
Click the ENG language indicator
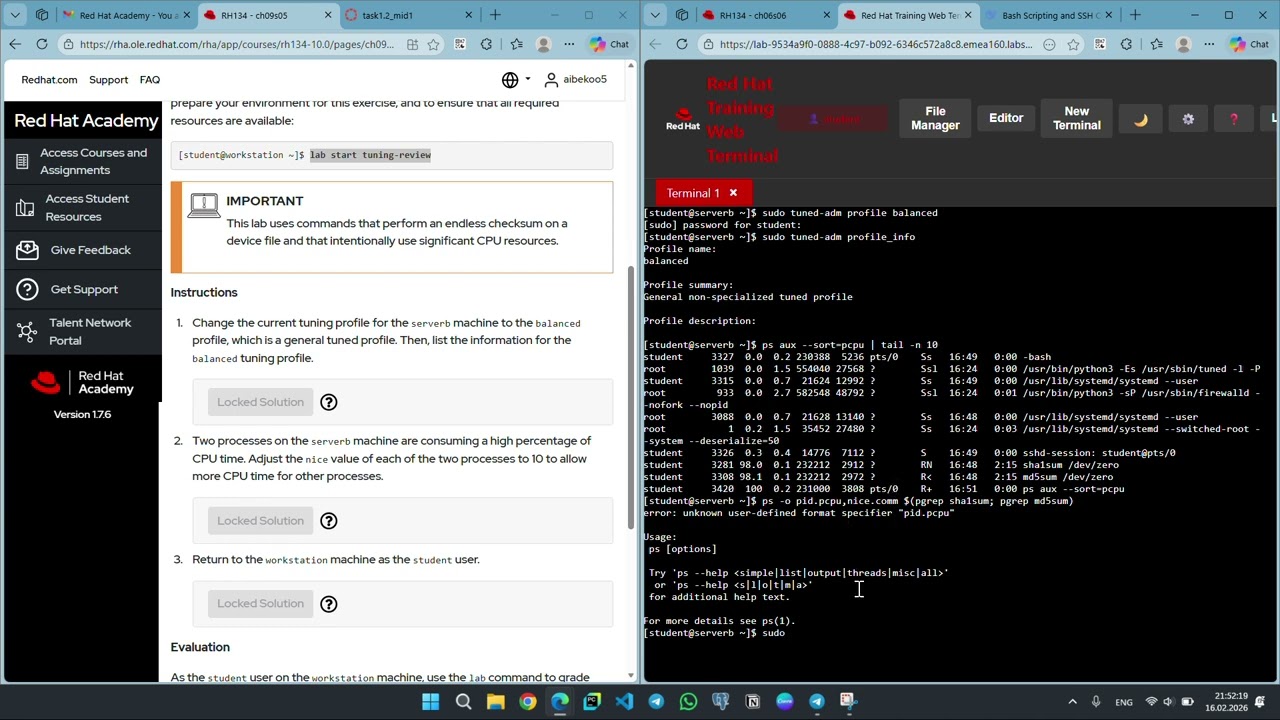[x=1124, y=702]
